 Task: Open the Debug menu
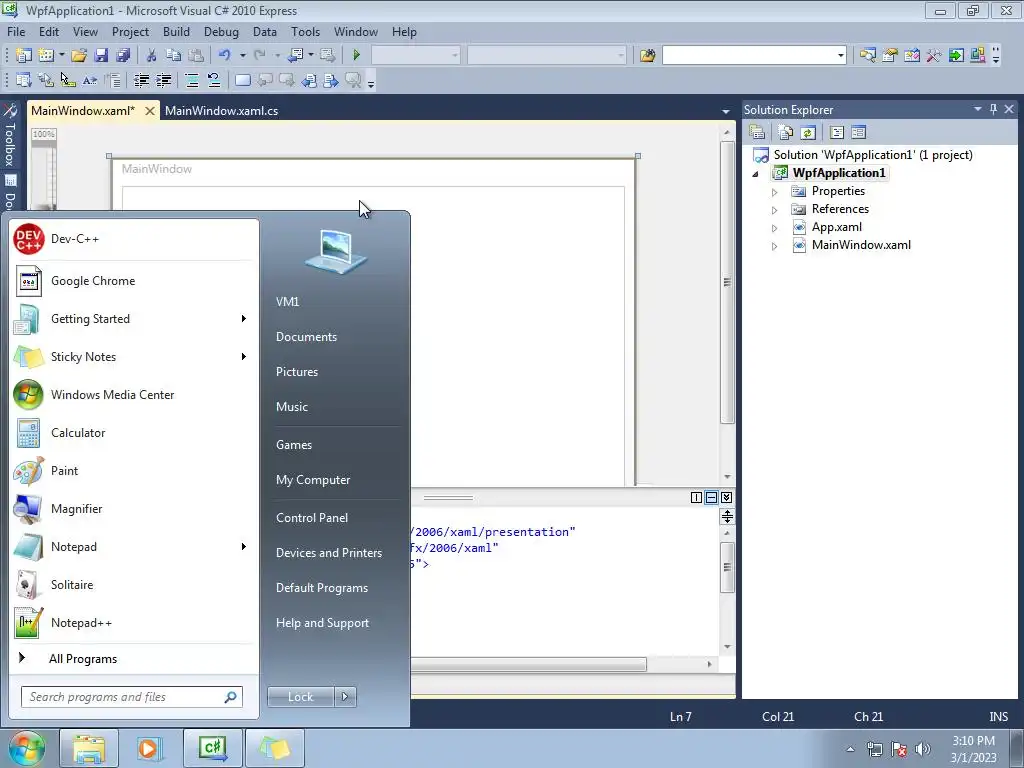[221, 31]
